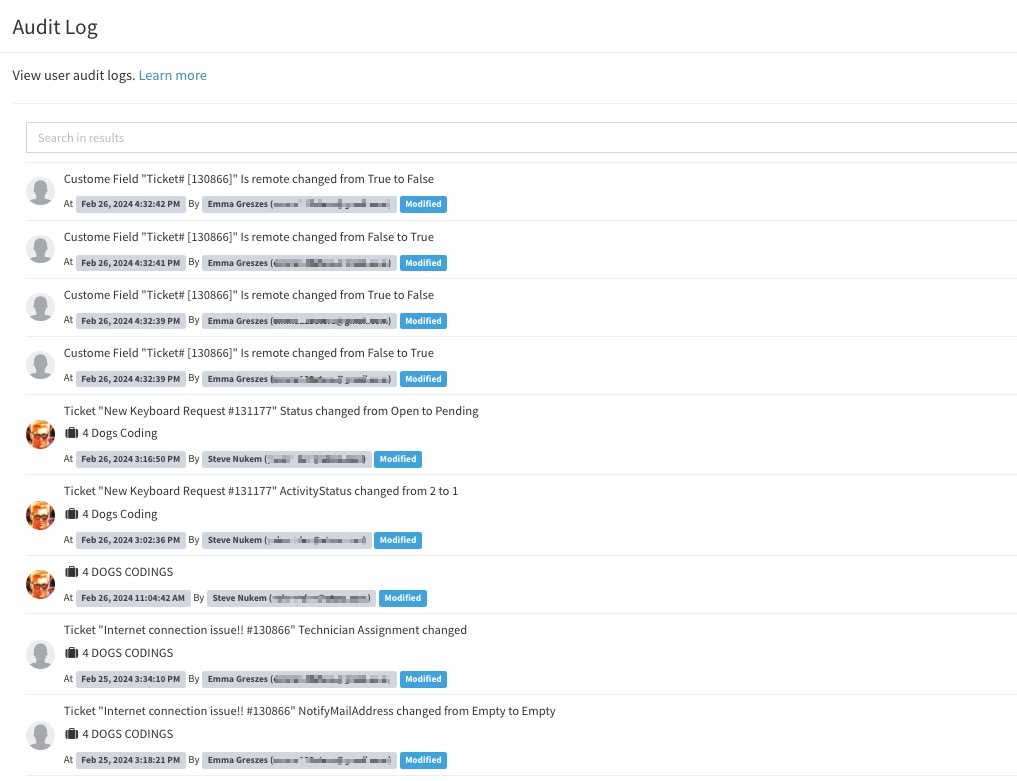The width and height of the screenshot is (1017, 781).
Task: Click Modified badge on Feb 25 3:34:10 PM entry
Action: (423, 679)
